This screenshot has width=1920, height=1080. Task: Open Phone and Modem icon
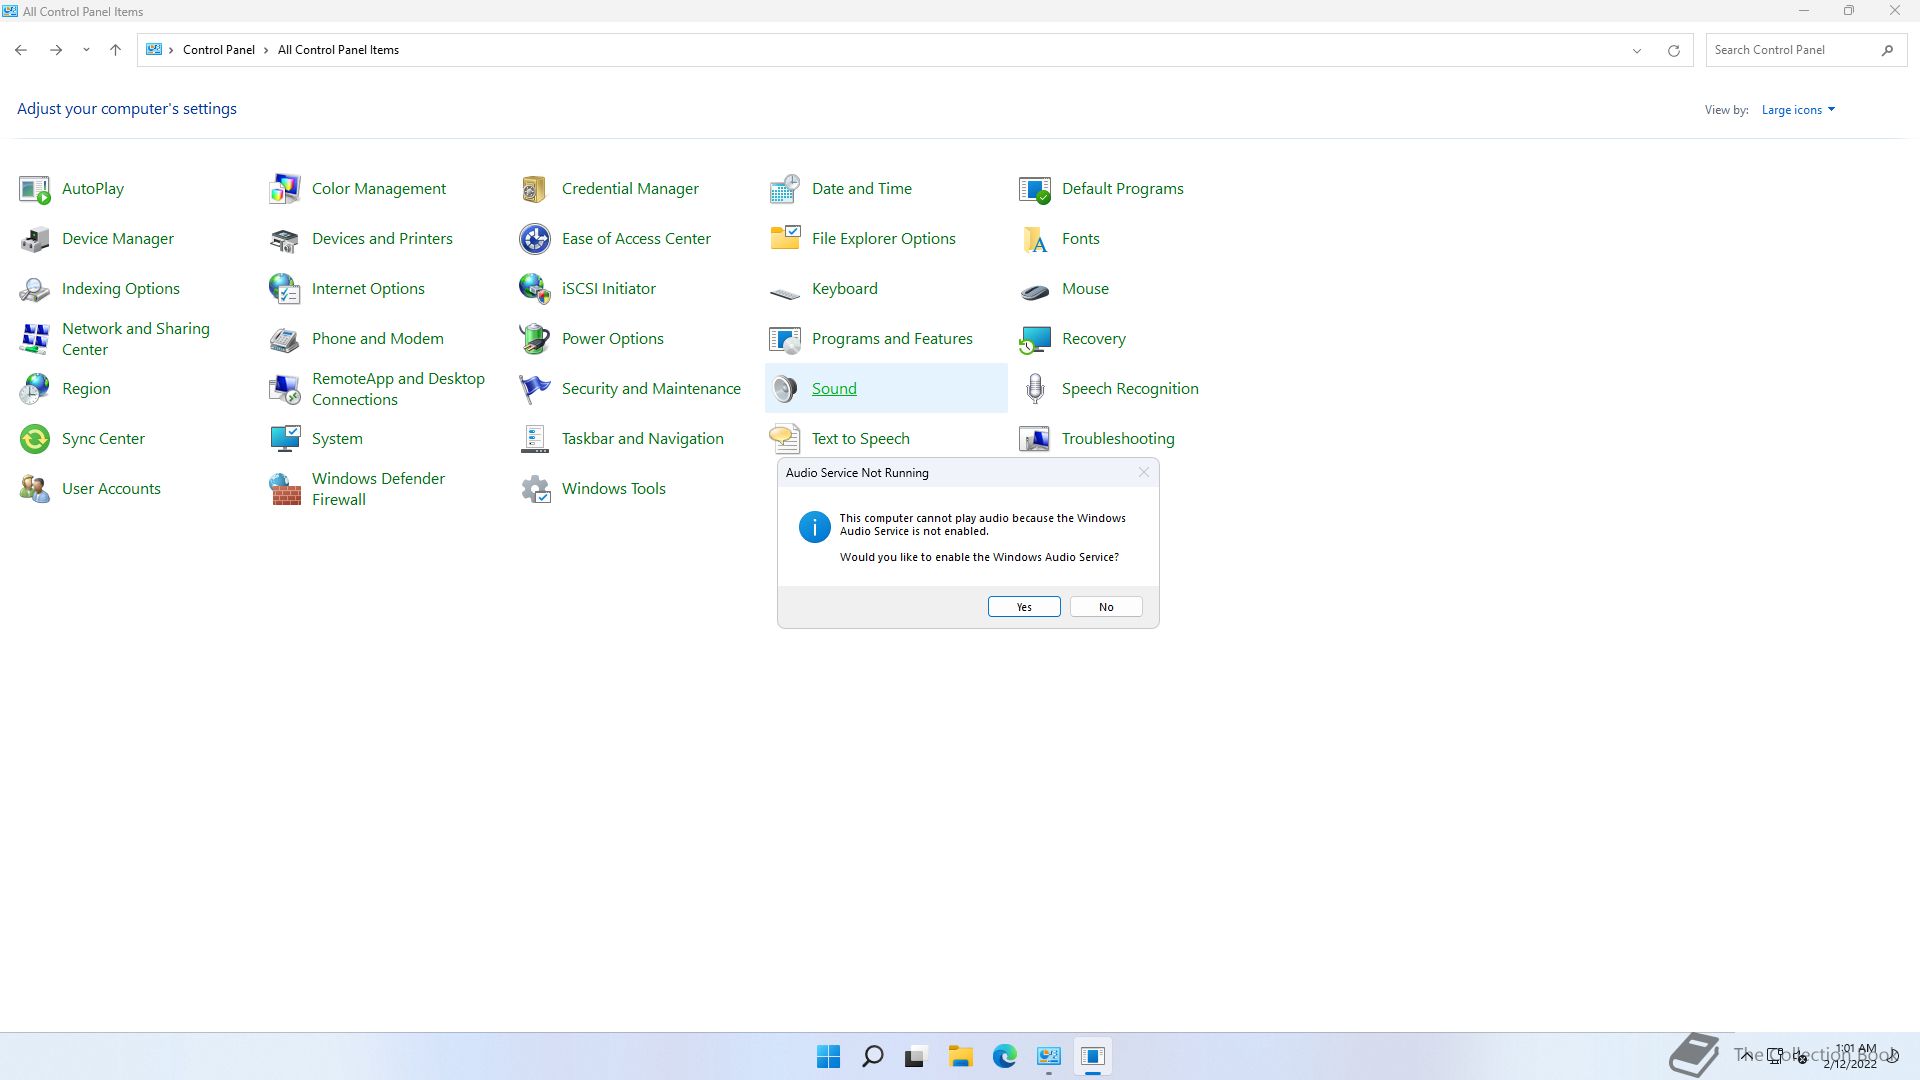click(x=284, y=339)
